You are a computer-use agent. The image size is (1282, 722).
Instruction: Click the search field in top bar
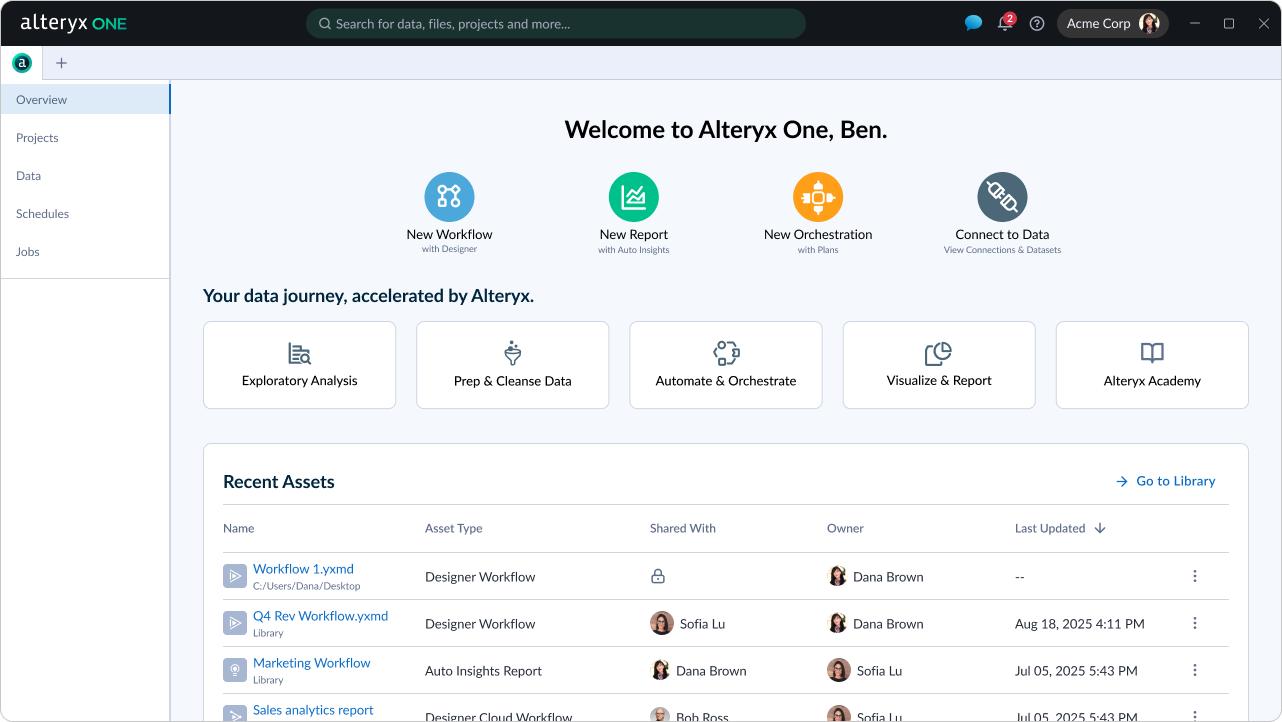click(555, 24)
